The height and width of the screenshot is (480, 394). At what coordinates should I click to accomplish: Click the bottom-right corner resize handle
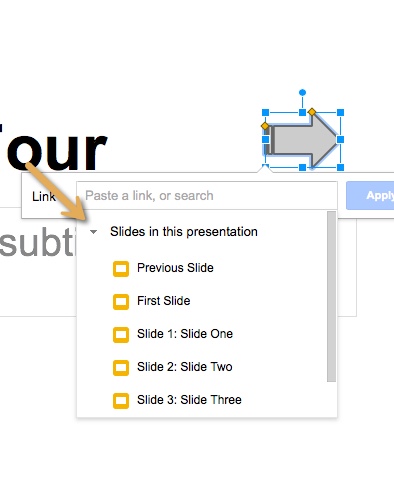[340, 167]
